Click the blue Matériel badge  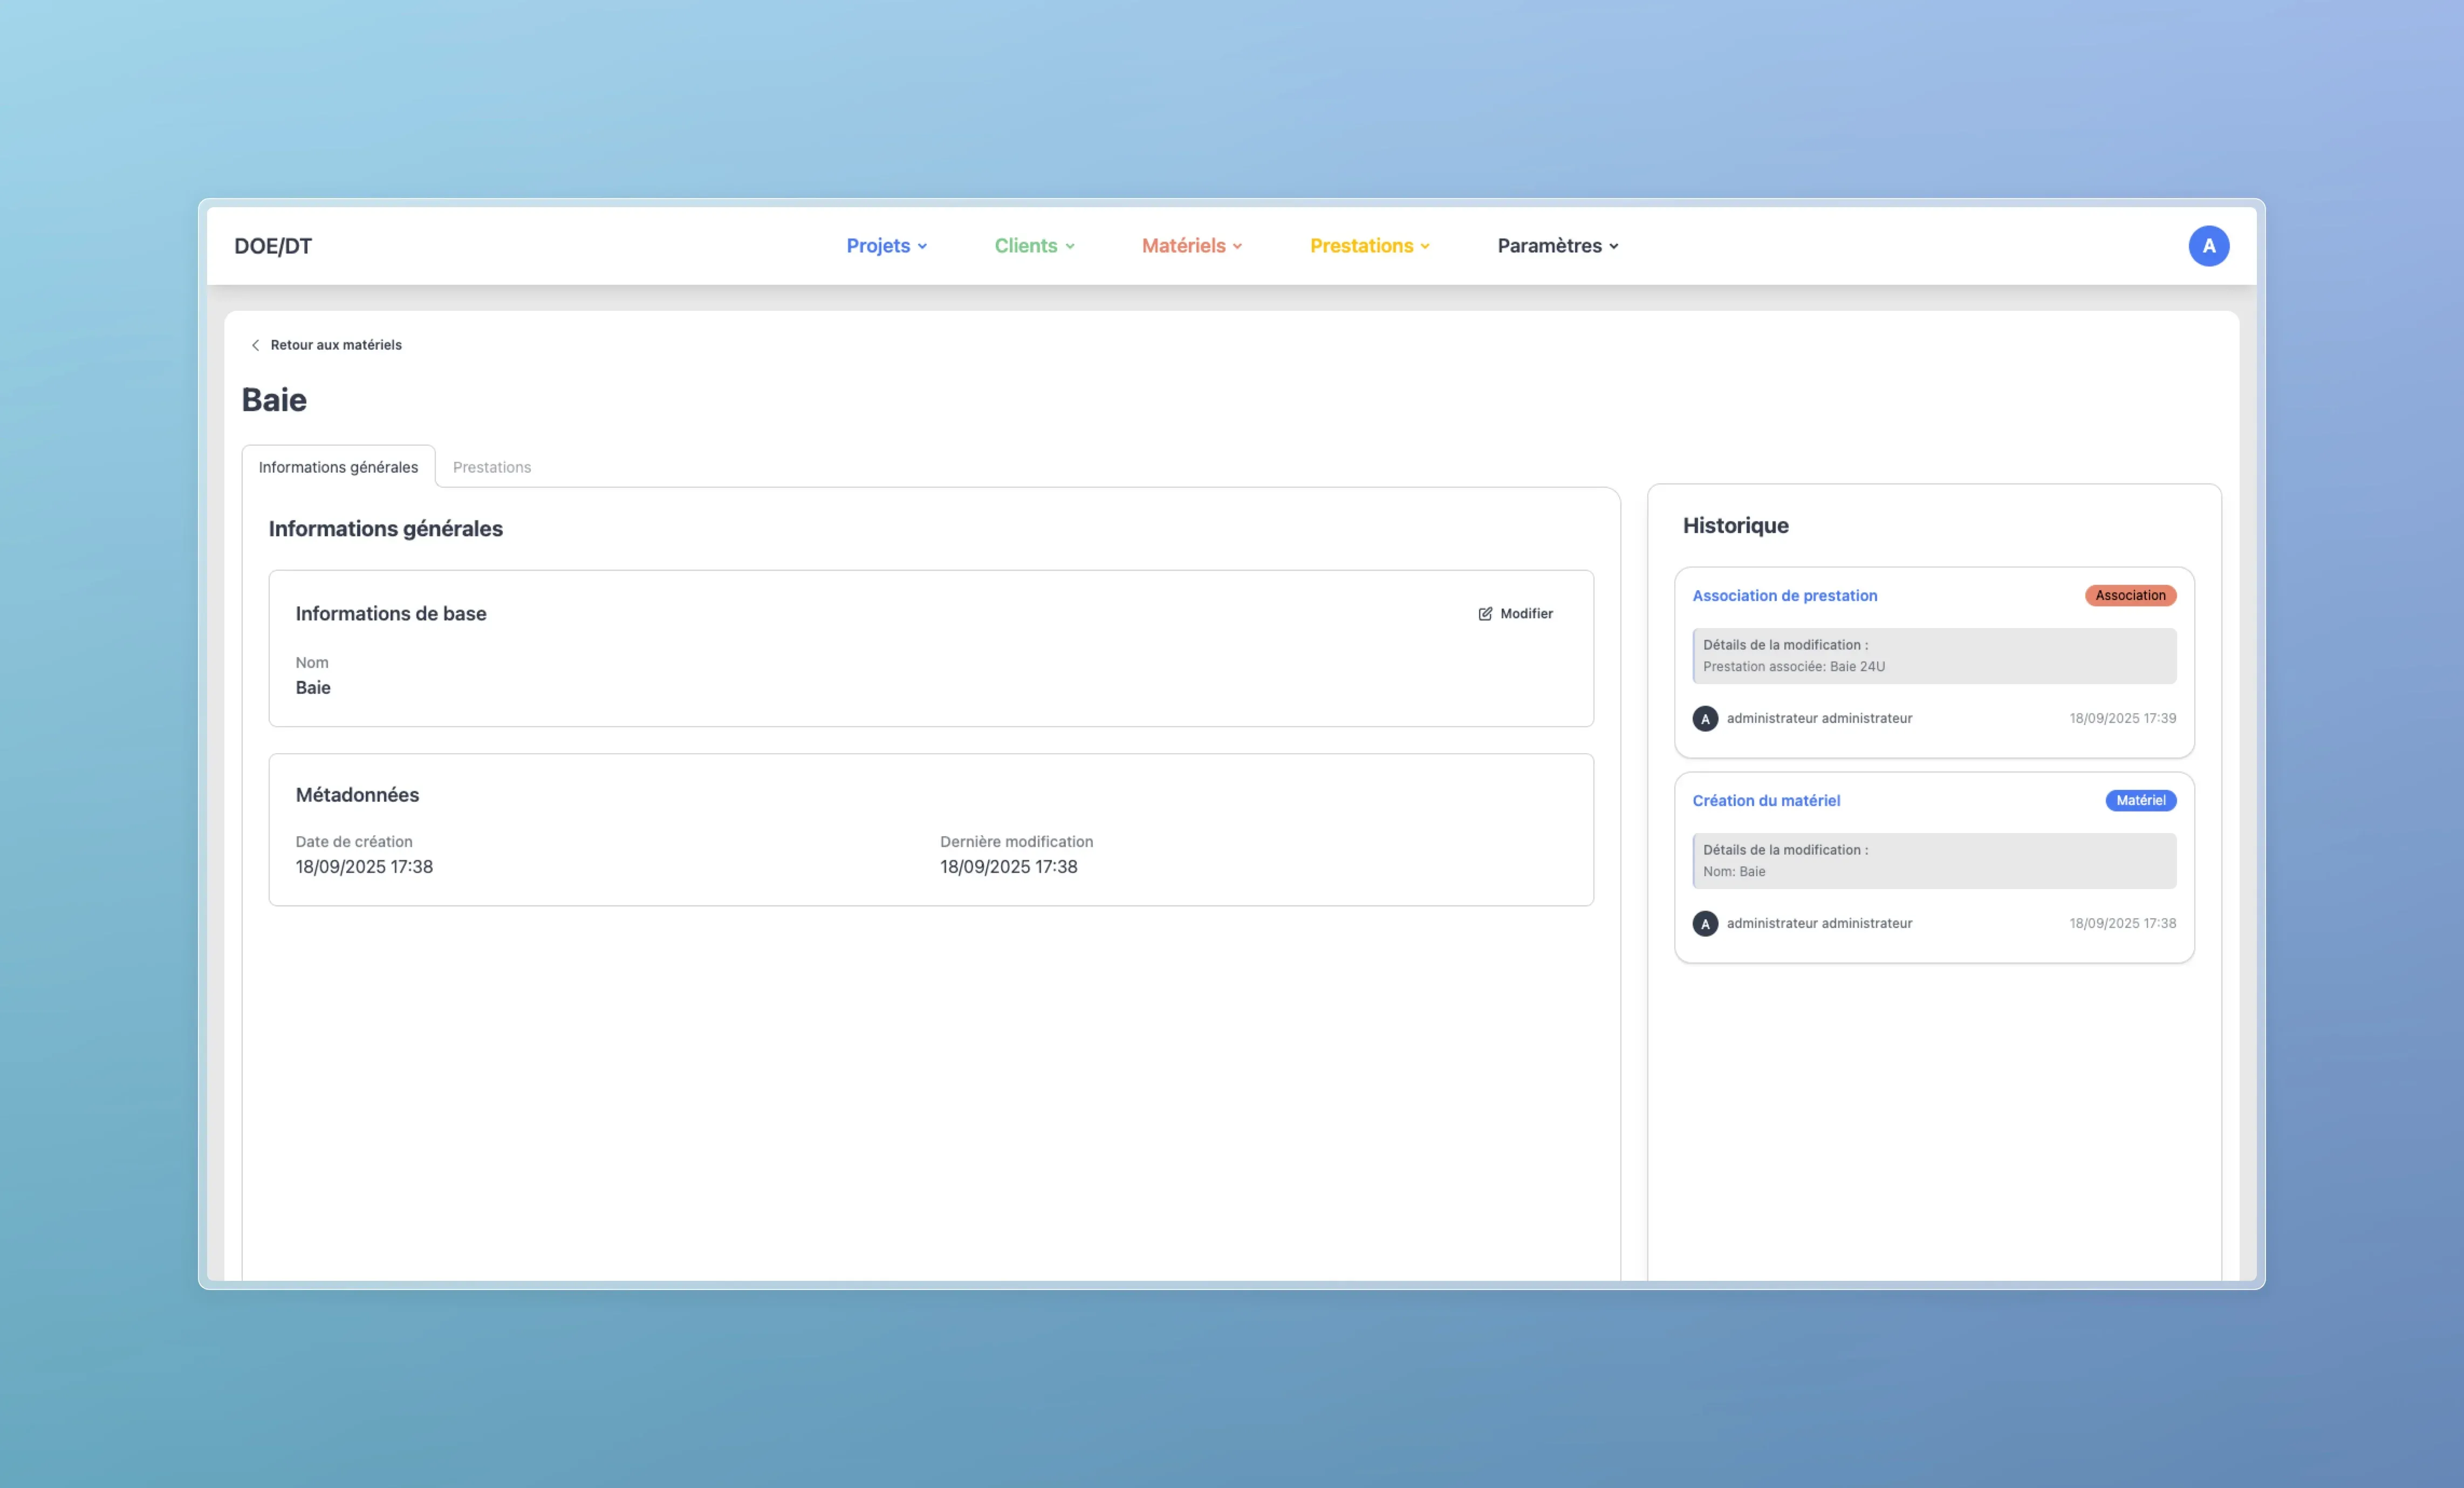point(2140,801)
